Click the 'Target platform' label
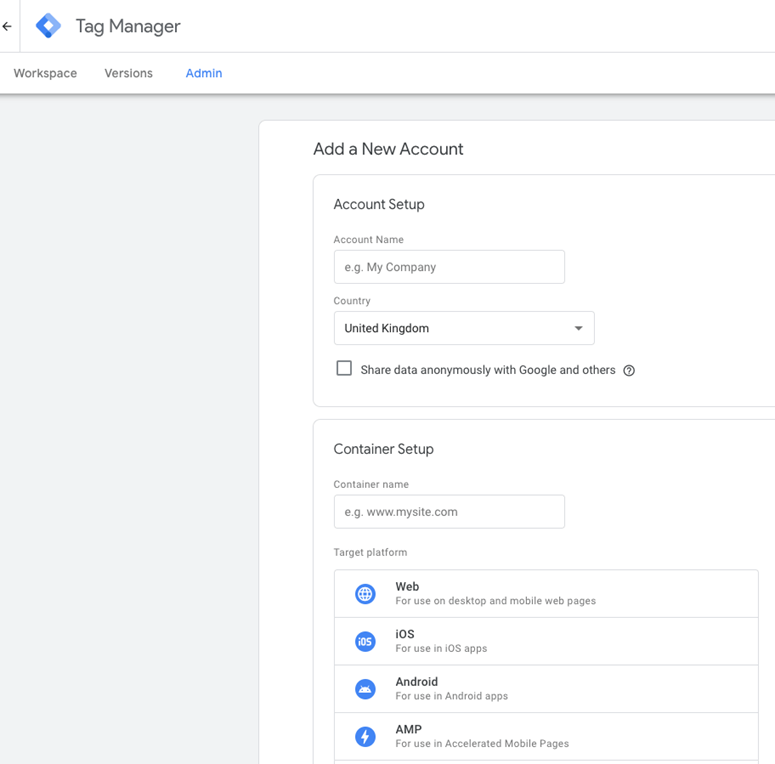 pyautogui.click(x=370, y=552)
